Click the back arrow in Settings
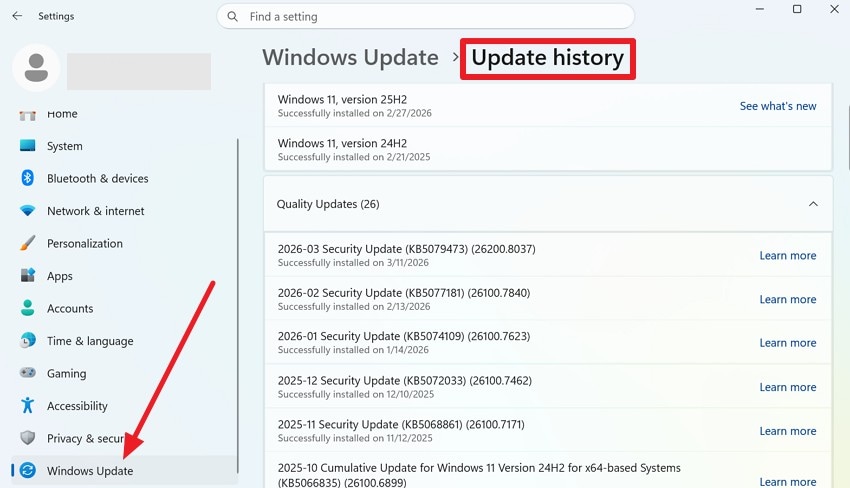 tap(17, 16)
